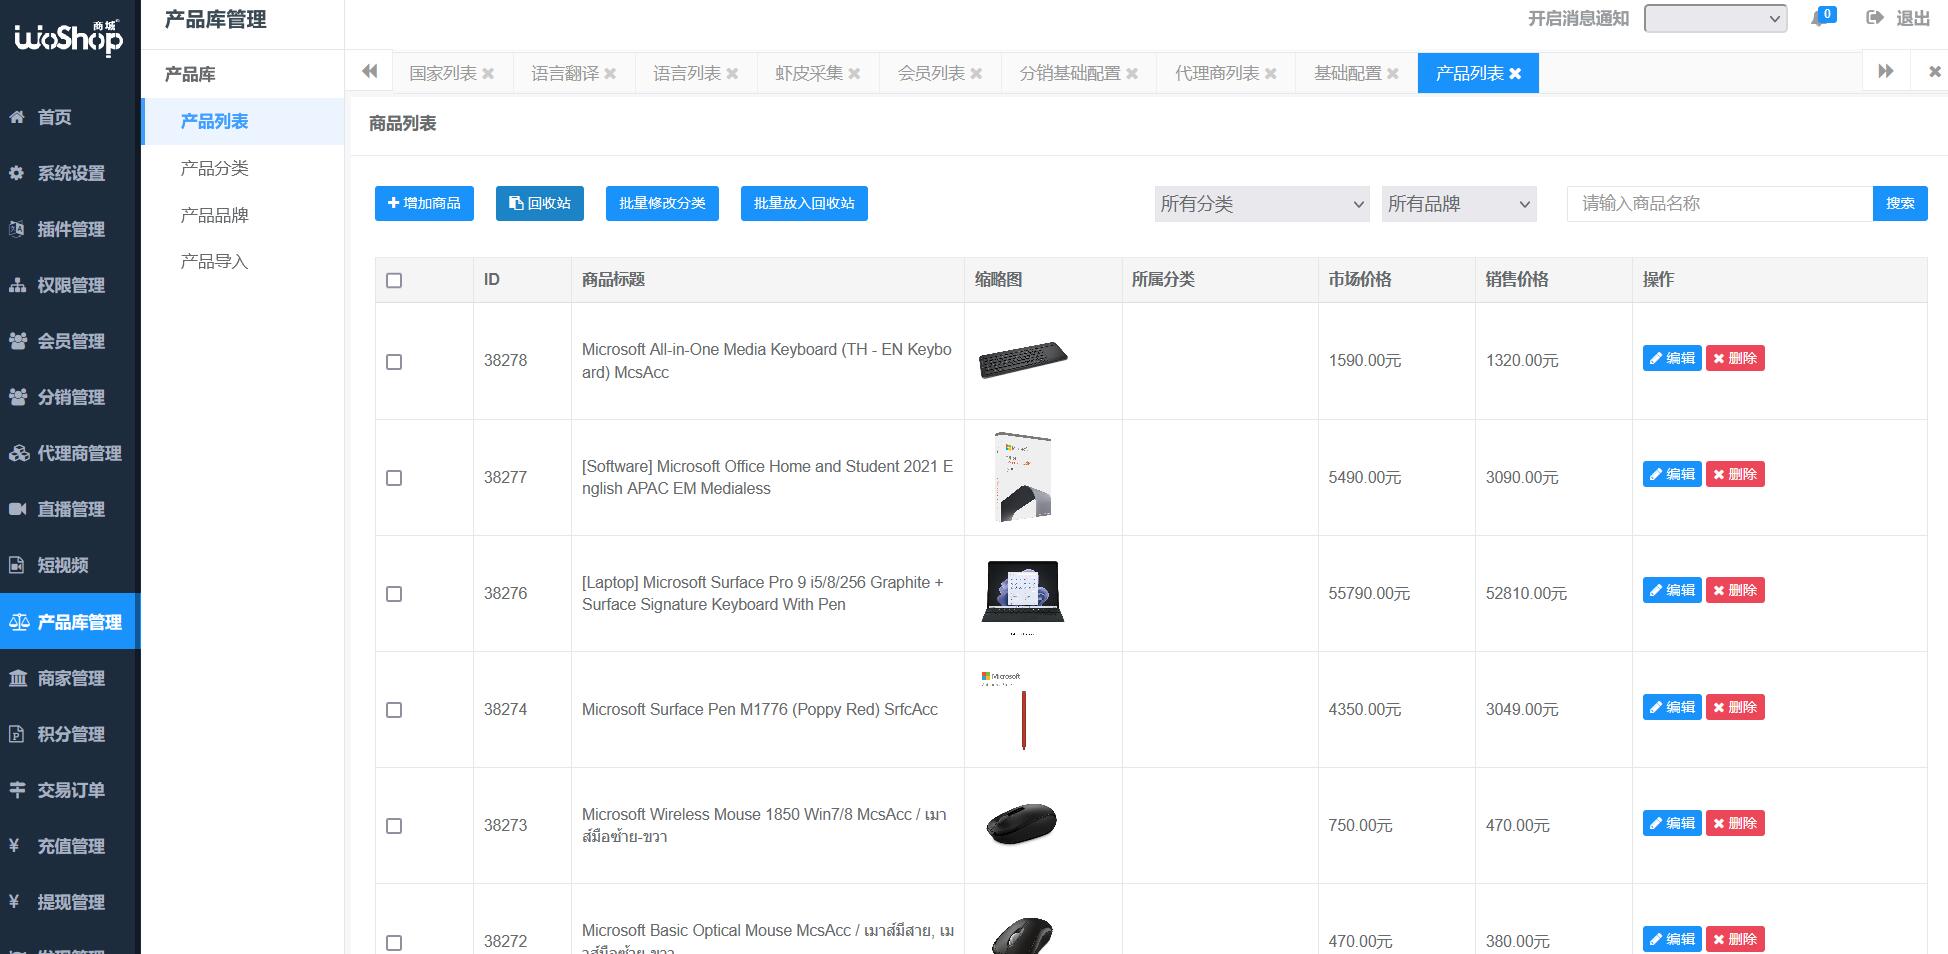Edit product 38278 keyboard
Image resolution: width=1948 pixels, height=954 pixels.
[x=1672, y=358]
